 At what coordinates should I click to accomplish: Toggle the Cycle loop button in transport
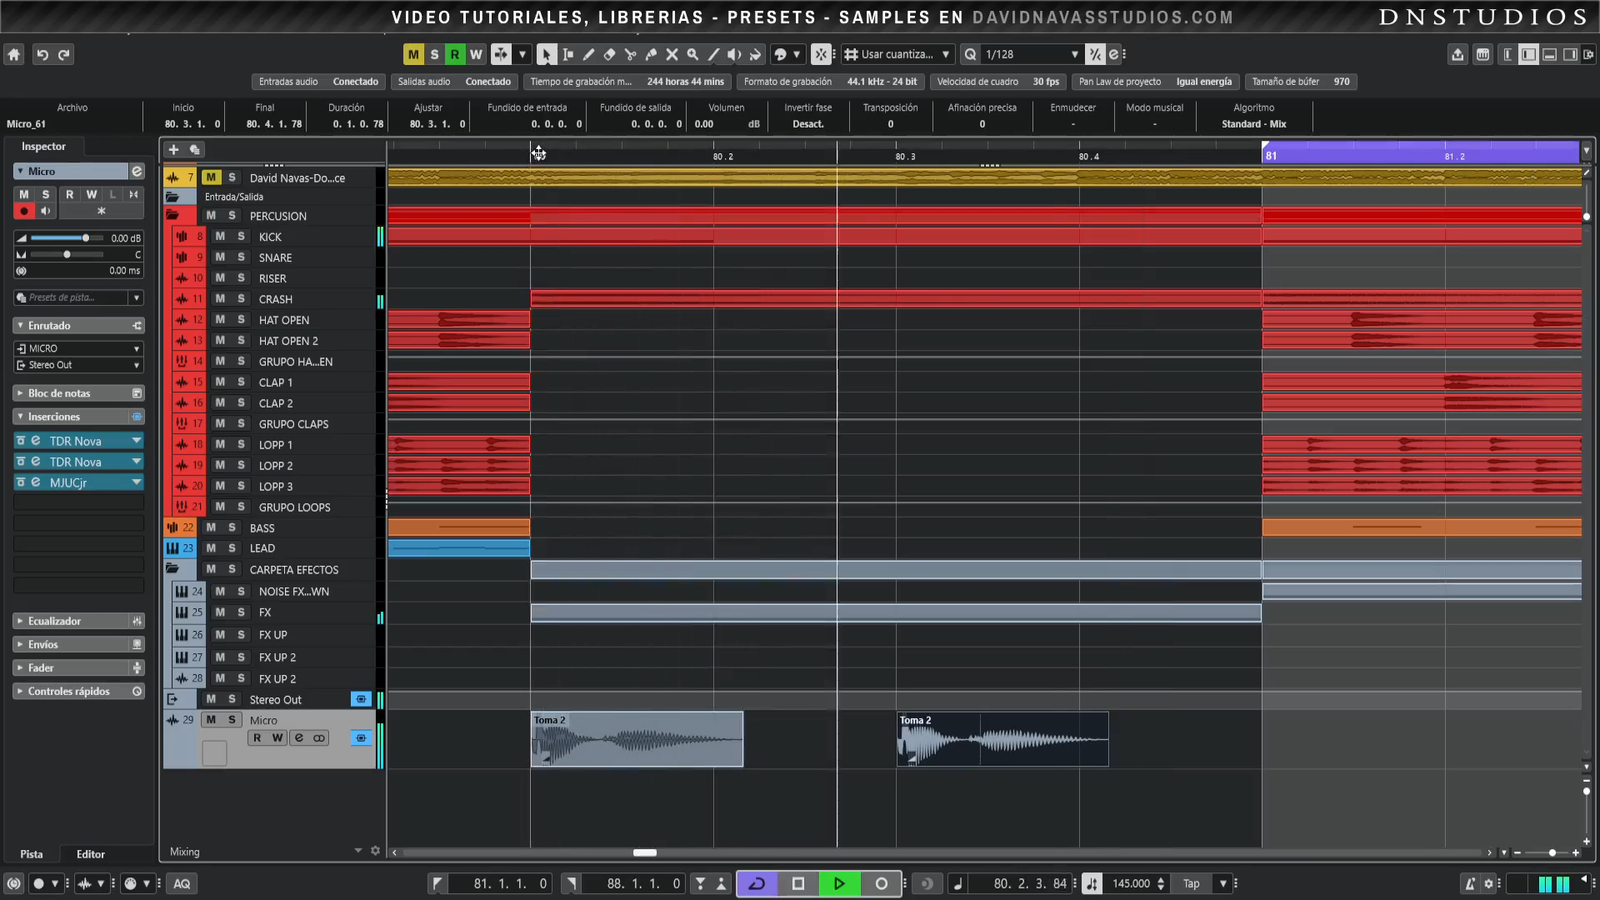tap(757, 883)
